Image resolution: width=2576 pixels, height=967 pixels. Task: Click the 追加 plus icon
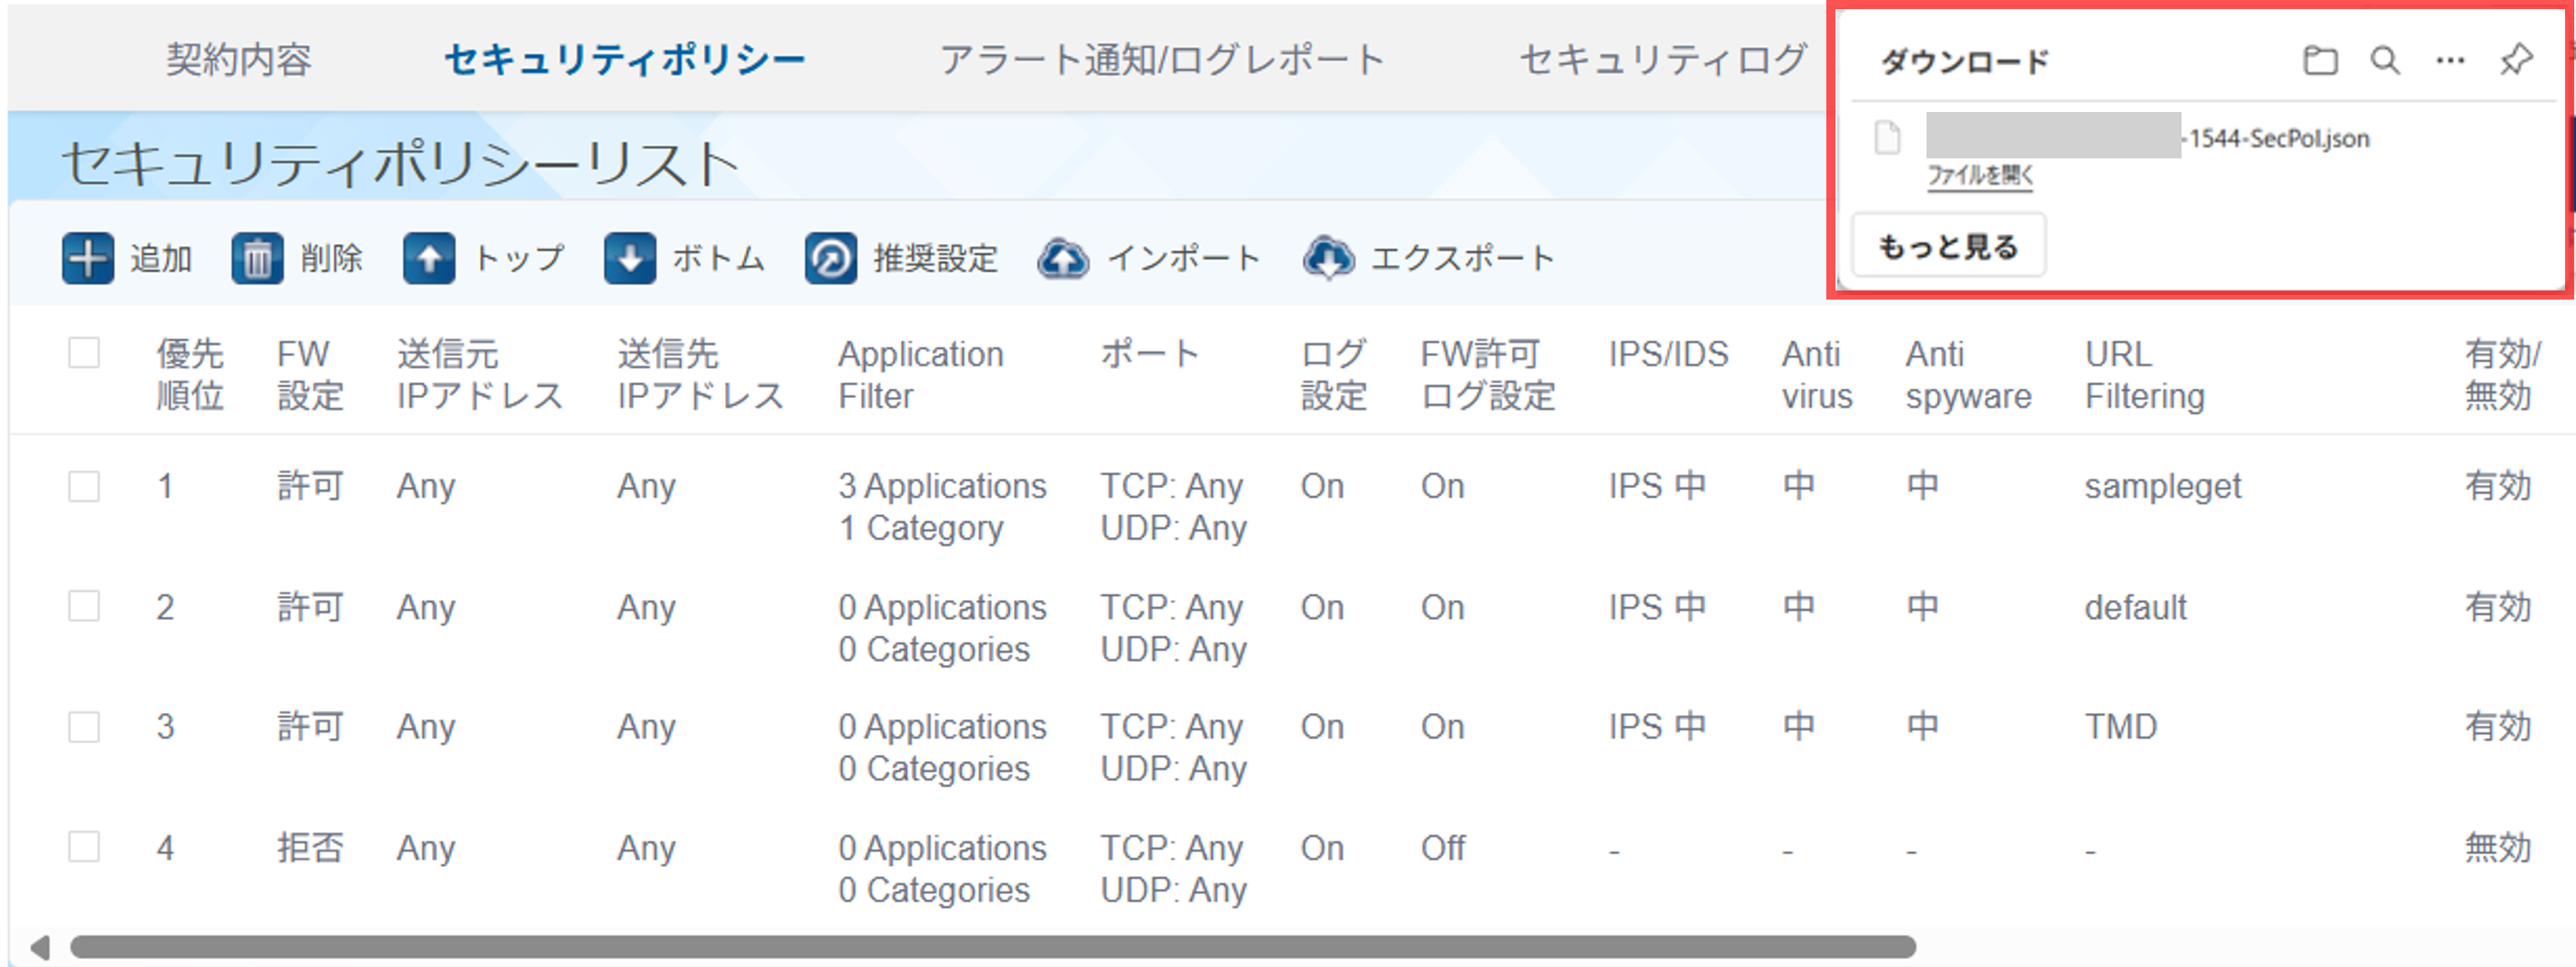point(87,259)
